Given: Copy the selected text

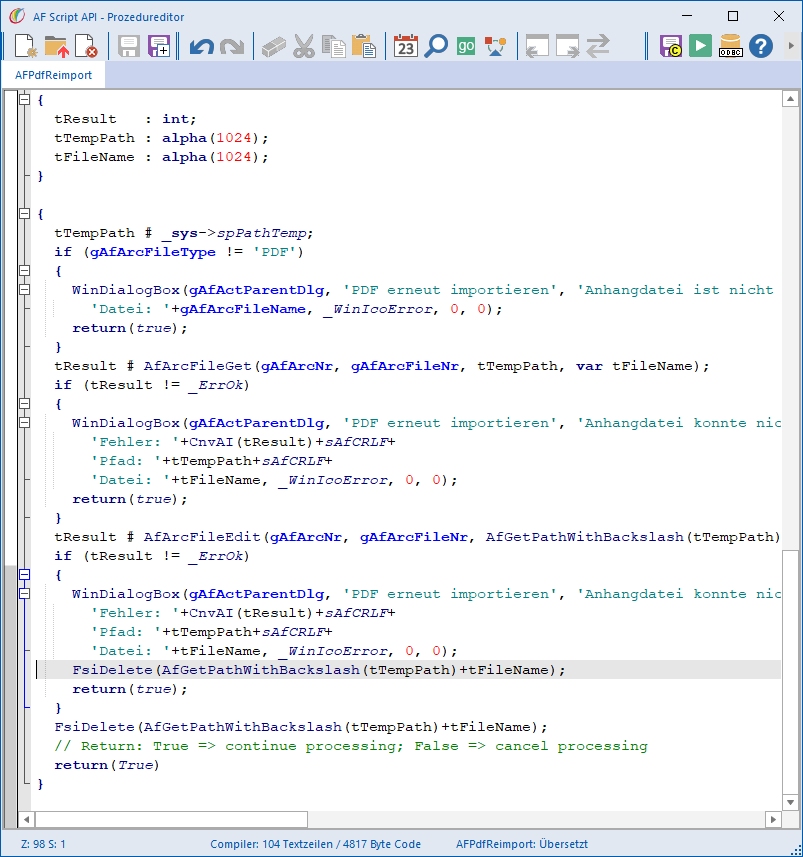Looking at the screenshot, I should pos(334,46).
